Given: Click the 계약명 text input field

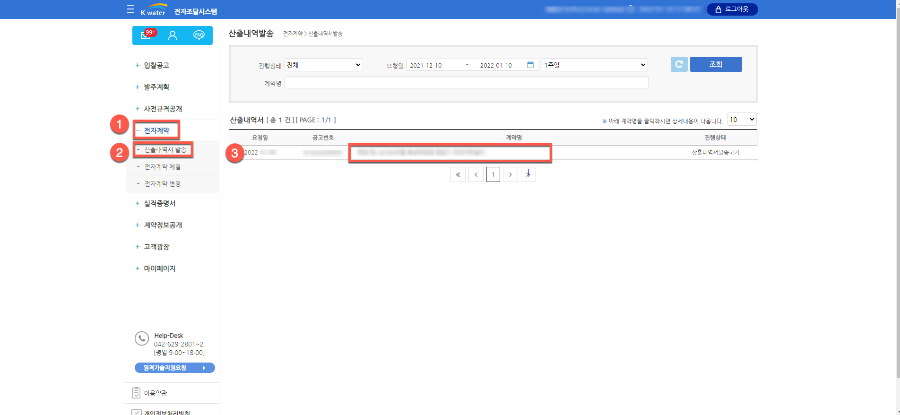Looking at the screenshot, I should click(466, 83).
